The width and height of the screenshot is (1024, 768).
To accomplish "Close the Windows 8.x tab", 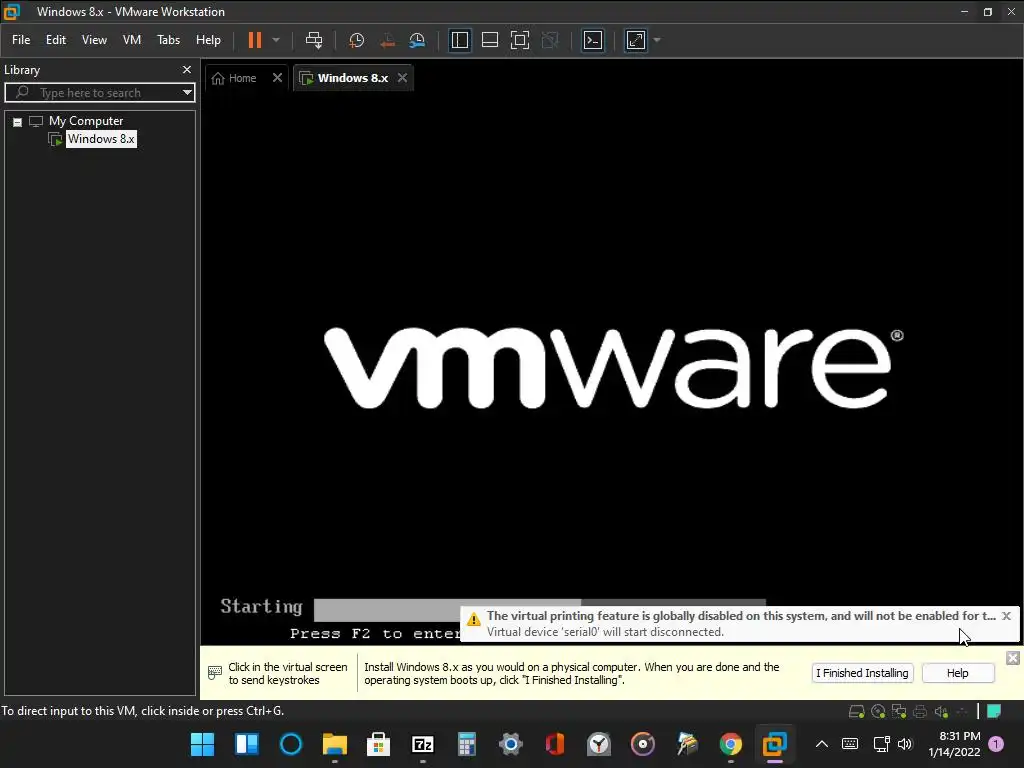I will tap(402, 78).
